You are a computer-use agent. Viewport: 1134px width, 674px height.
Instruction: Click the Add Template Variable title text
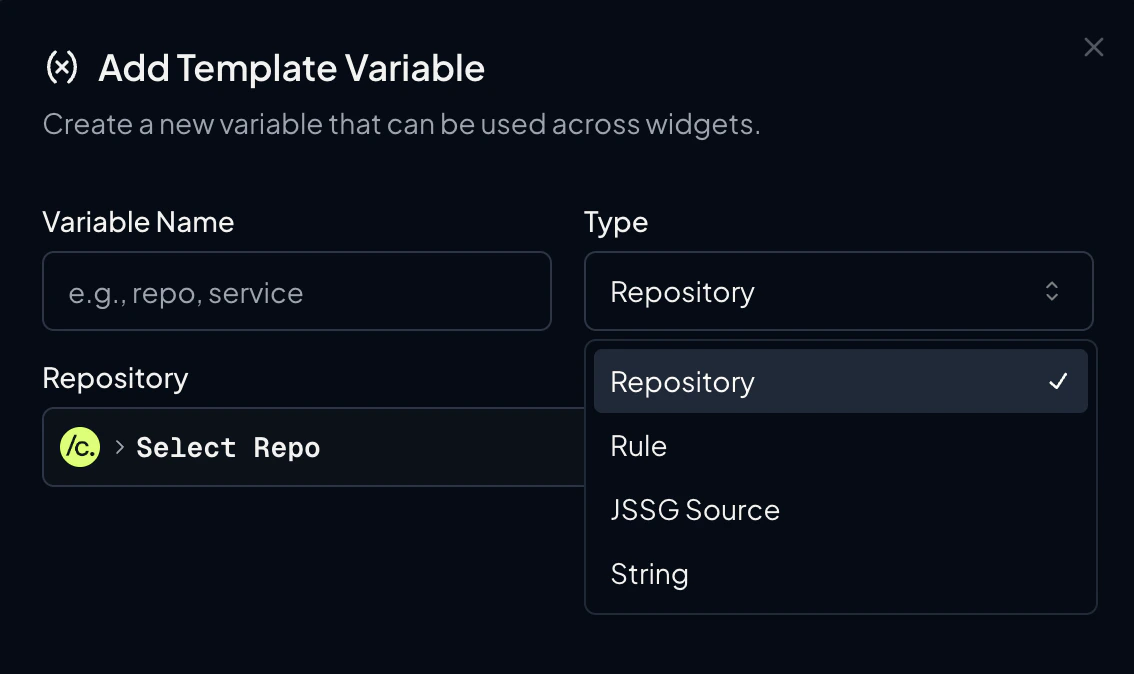[x=290, y=67]
